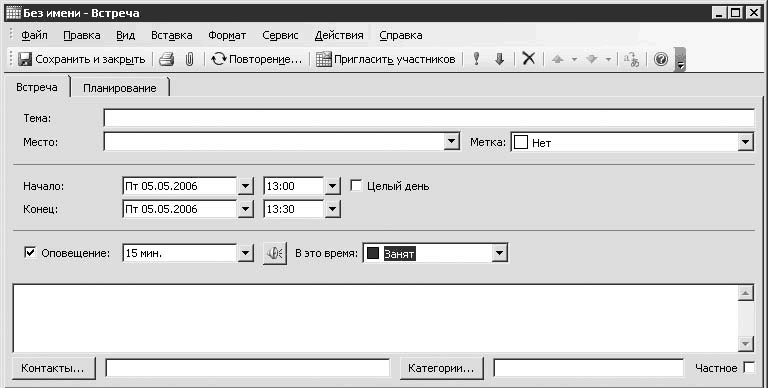
Task: Open toolbar options at the toolbar's end
Action: click(x=680, y=60)
